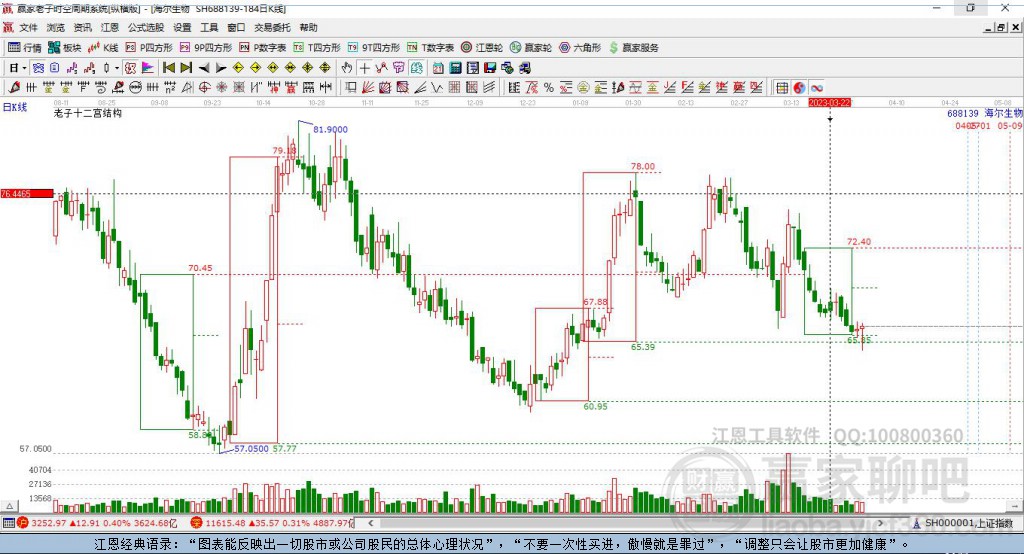
Task: Toggle the highlighted 线 icon
Action: click(416, 68)
